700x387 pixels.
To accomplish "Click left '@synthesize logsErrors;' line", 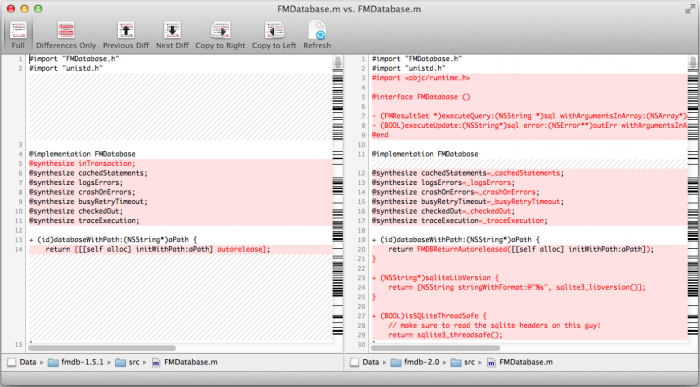I will [x=180, y=183].
